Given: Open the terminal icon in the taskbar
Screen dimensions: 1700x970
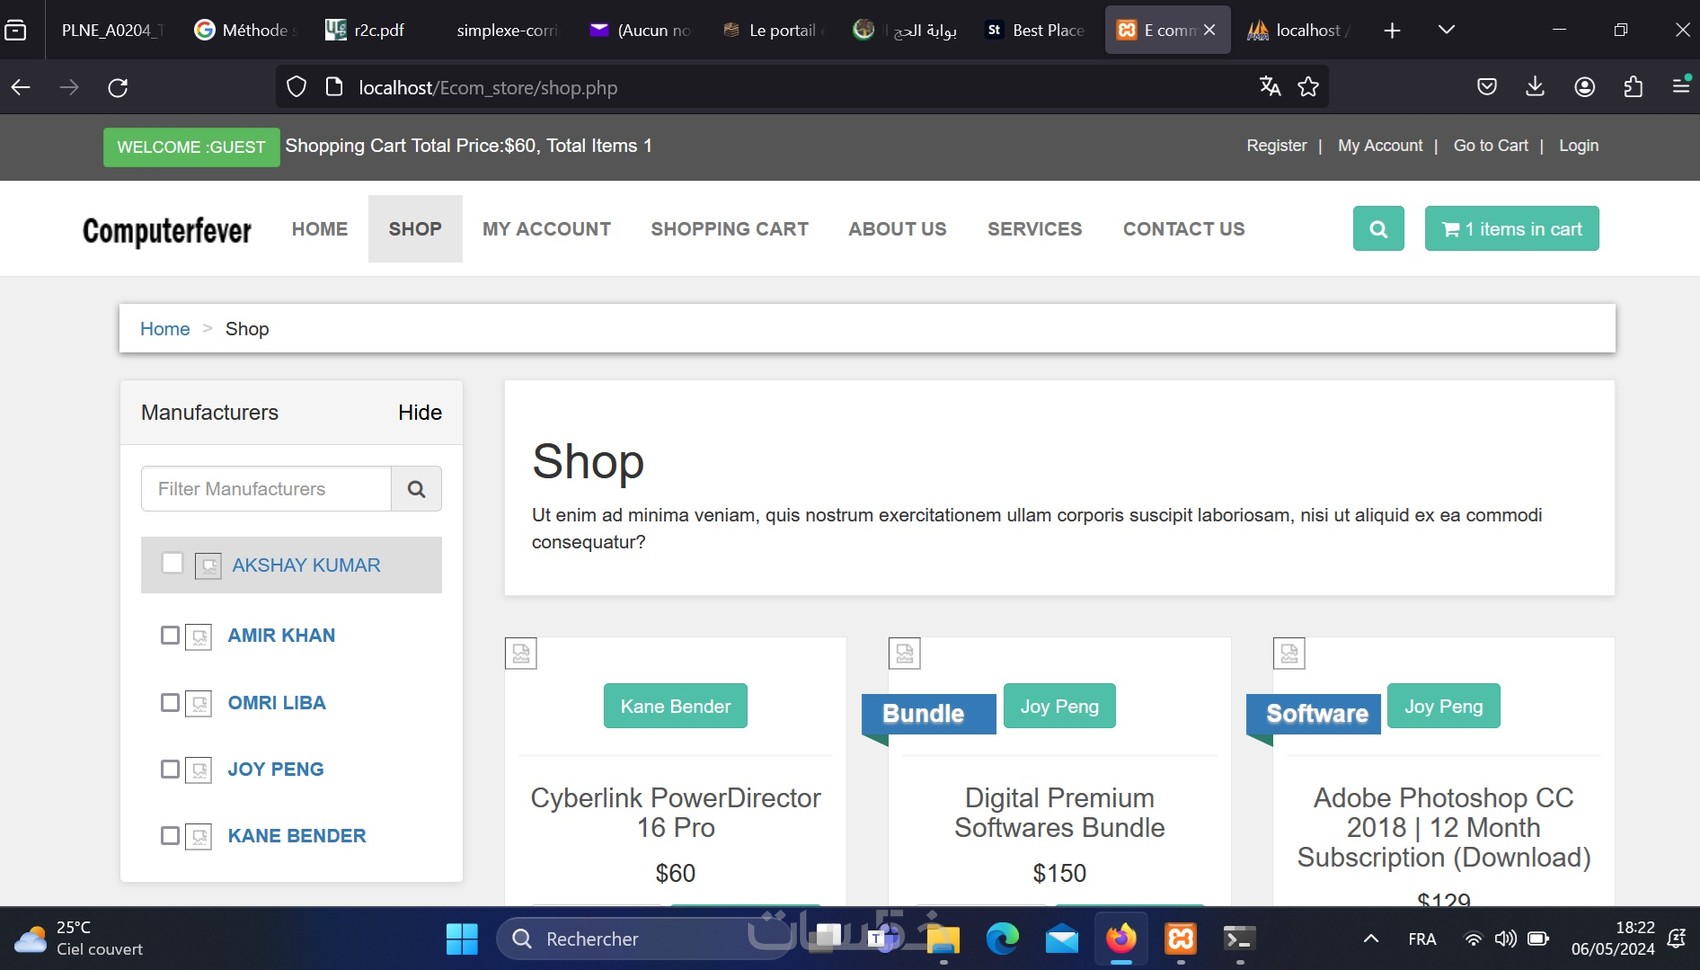Looking at the screenshot, I should pyautogui.click(x=1240, y=939).
